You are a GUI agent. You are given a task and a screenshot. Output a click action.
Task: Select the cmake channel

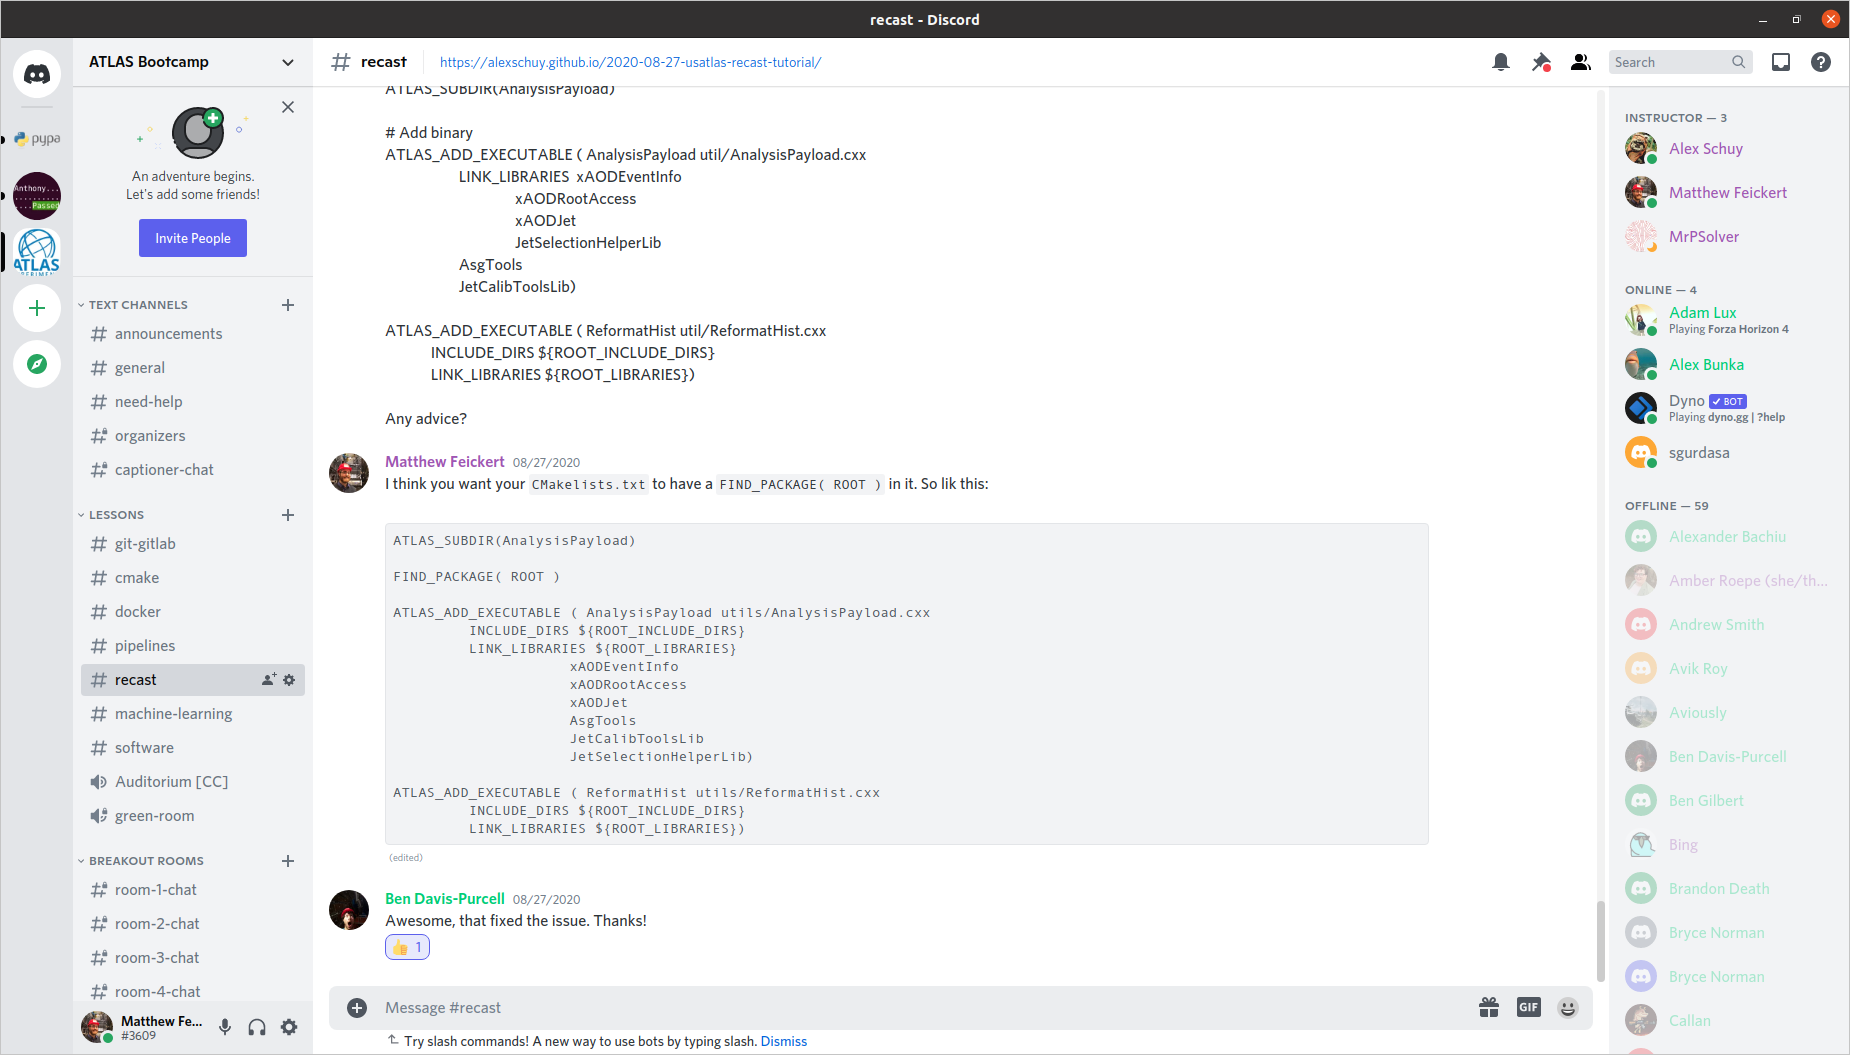193,578
